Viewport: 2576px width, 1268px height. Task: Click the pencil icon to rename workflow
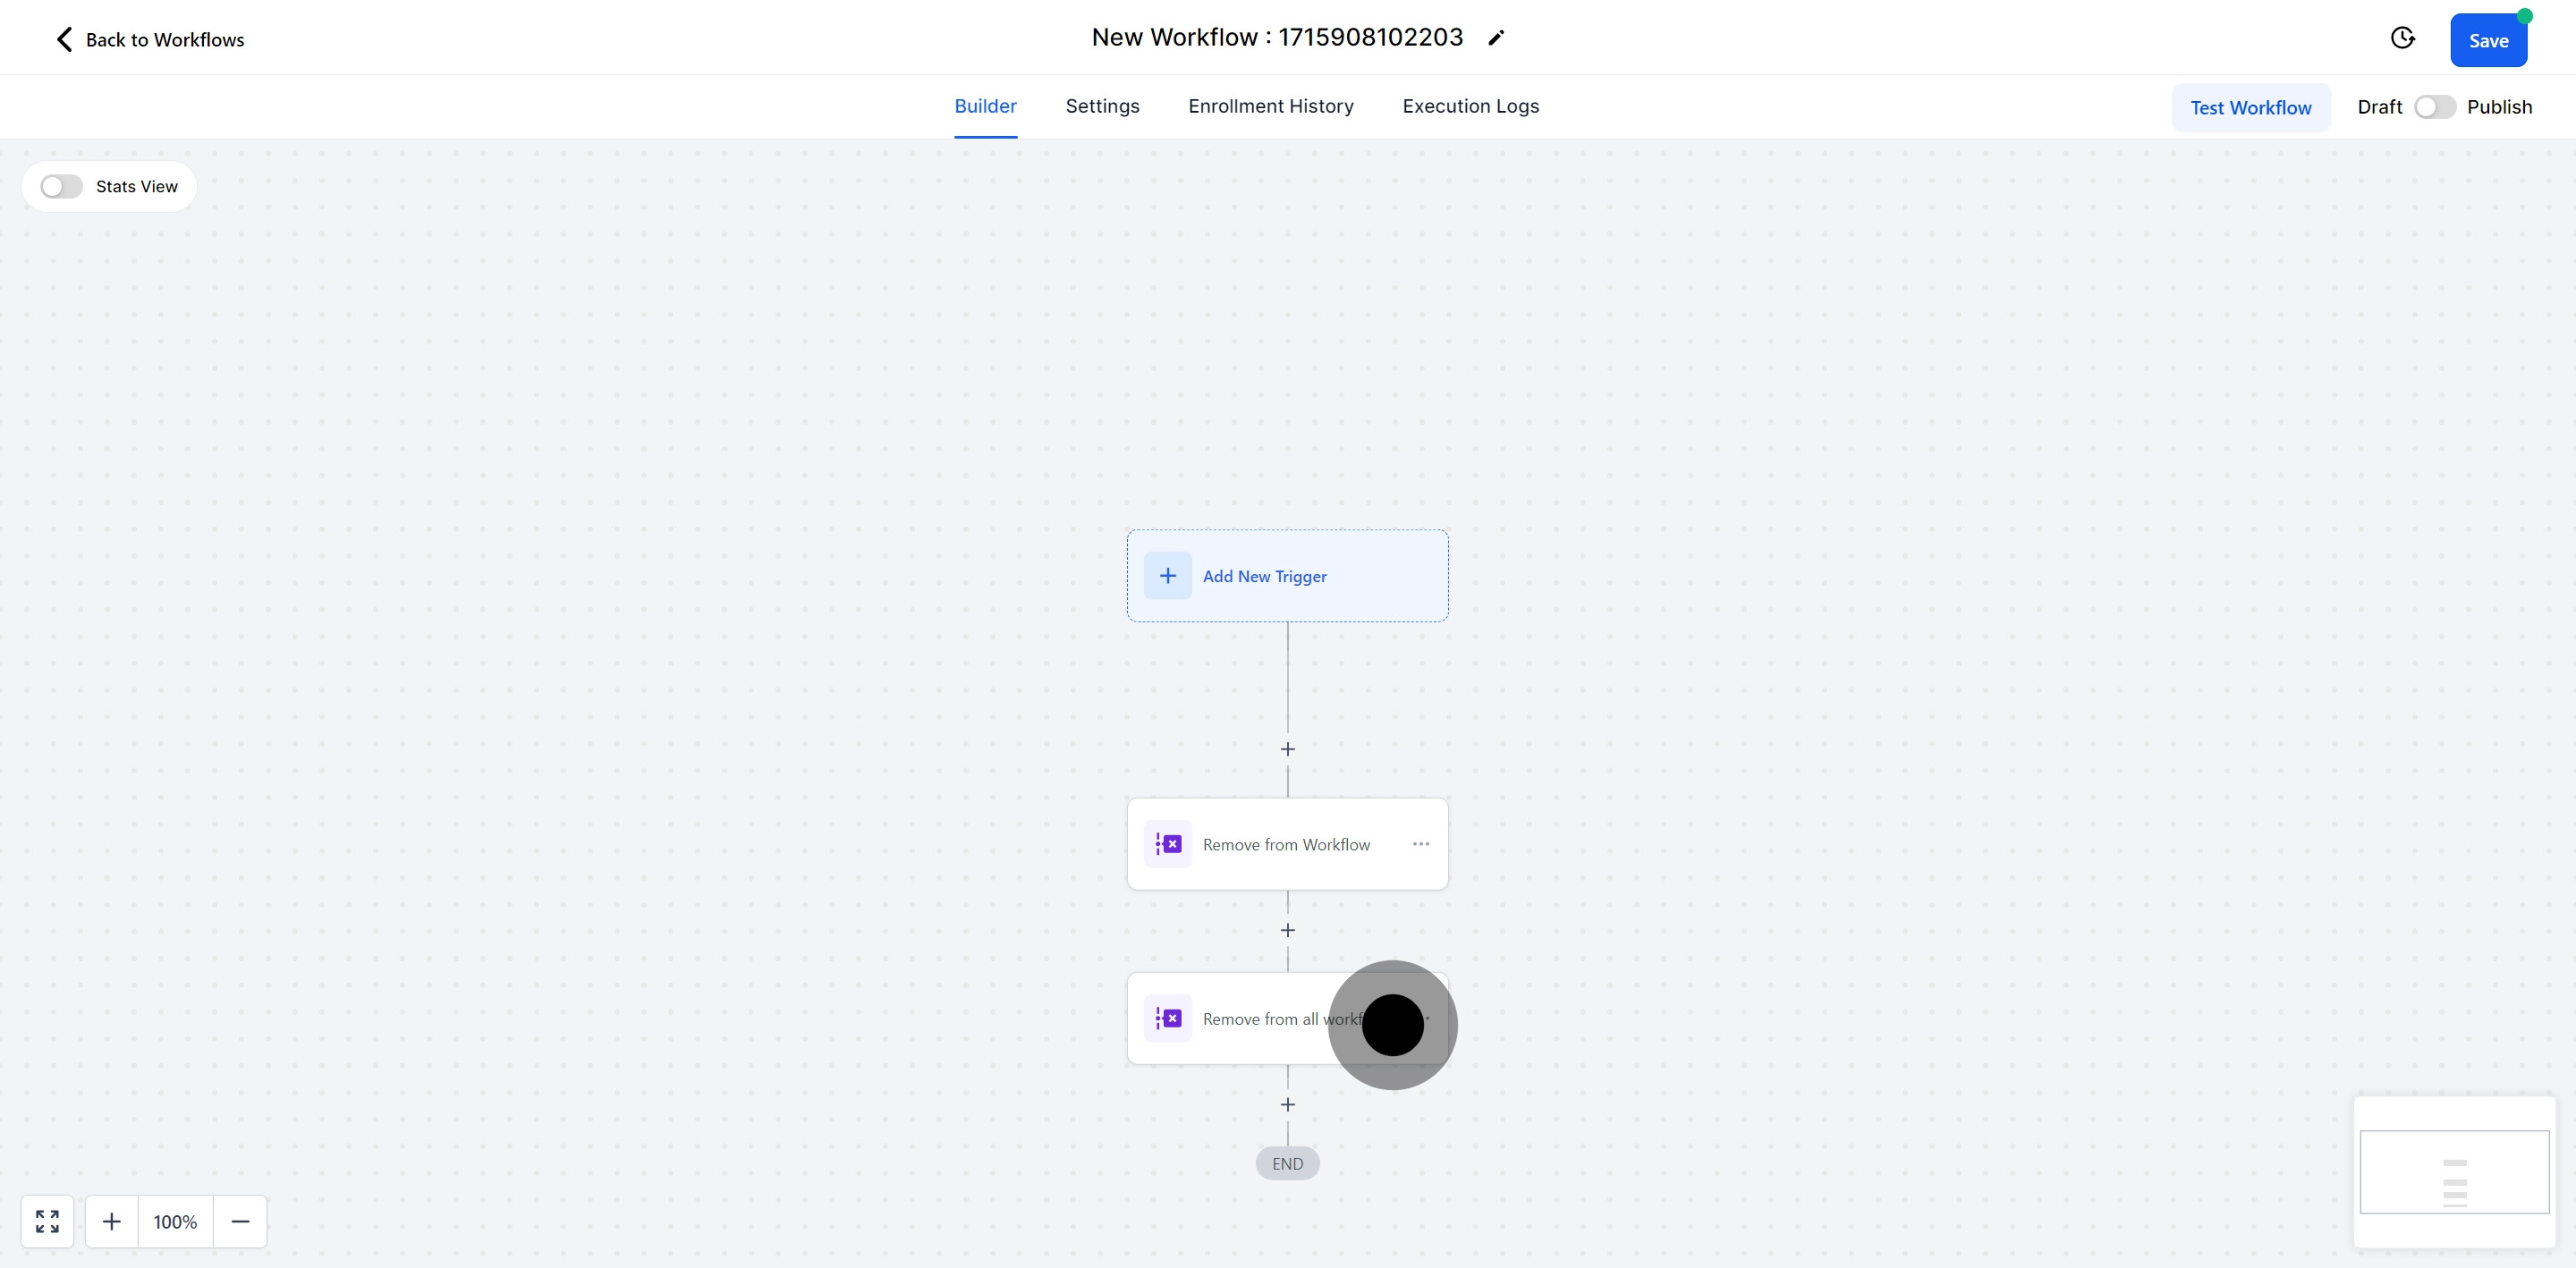(1496, 38)
